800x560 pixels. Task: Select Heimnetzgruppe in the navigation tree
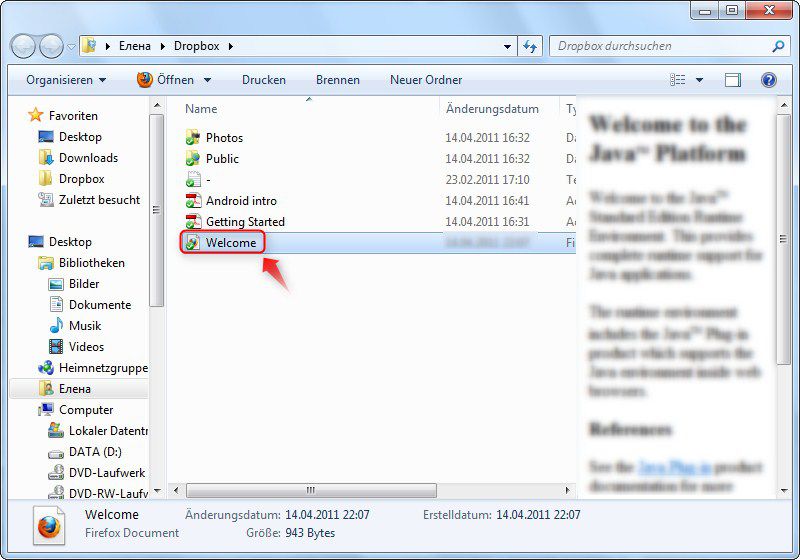[x=93, y=368]
